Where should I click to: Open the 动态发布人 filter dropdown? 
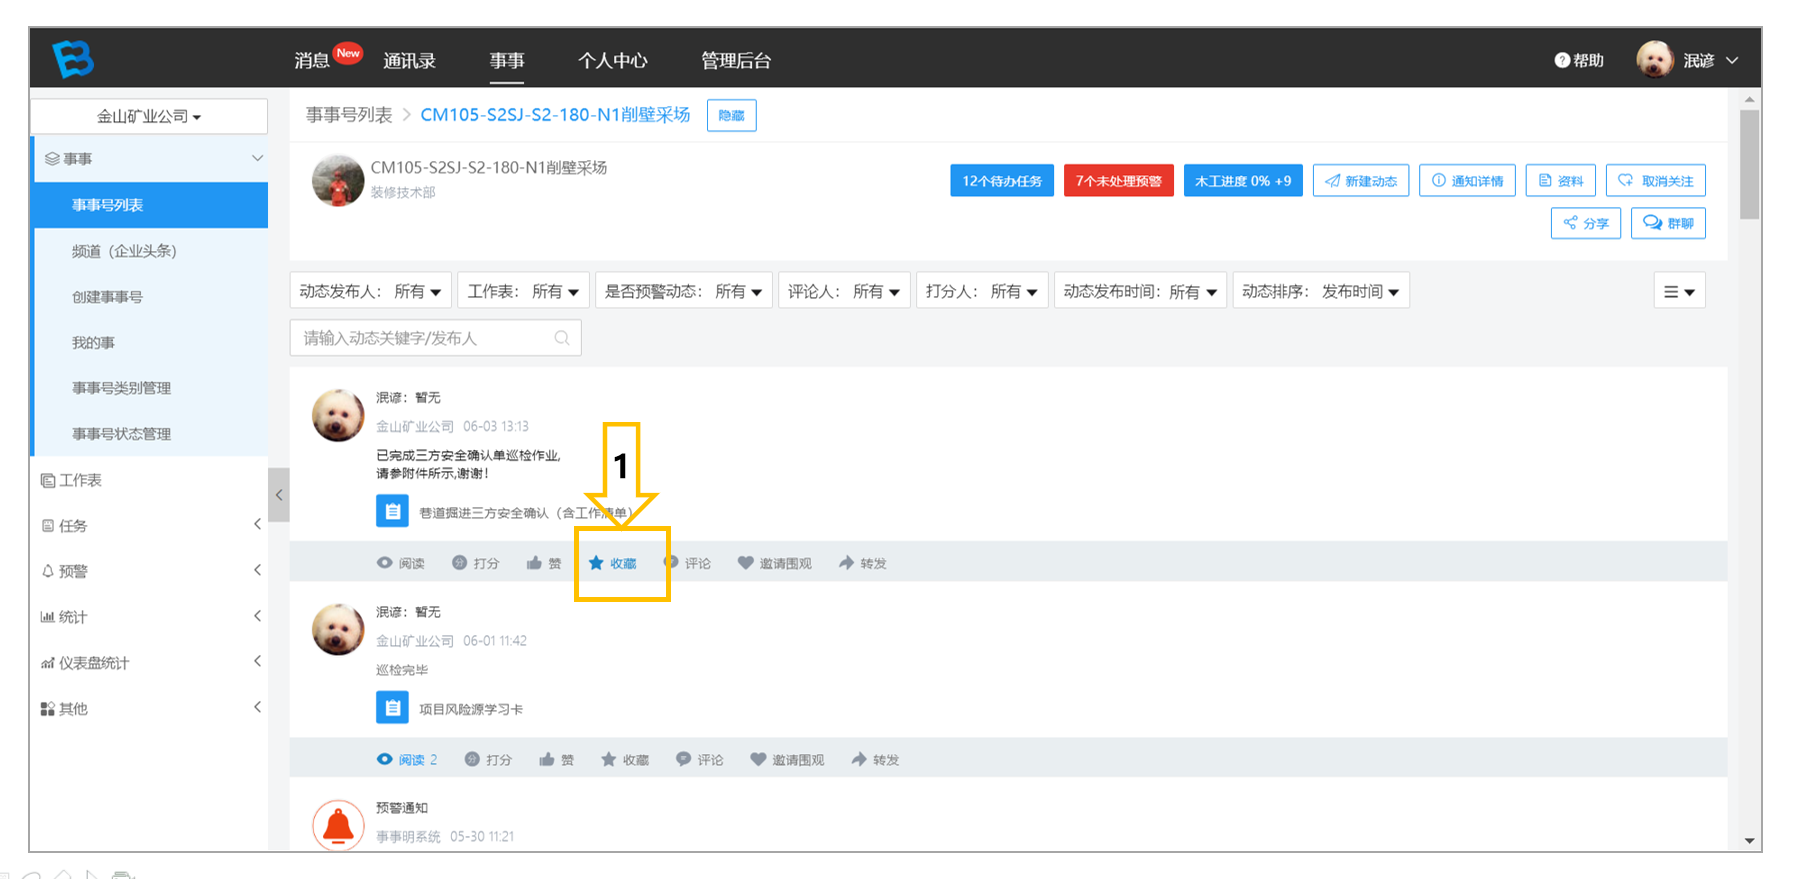click(370, 291)
